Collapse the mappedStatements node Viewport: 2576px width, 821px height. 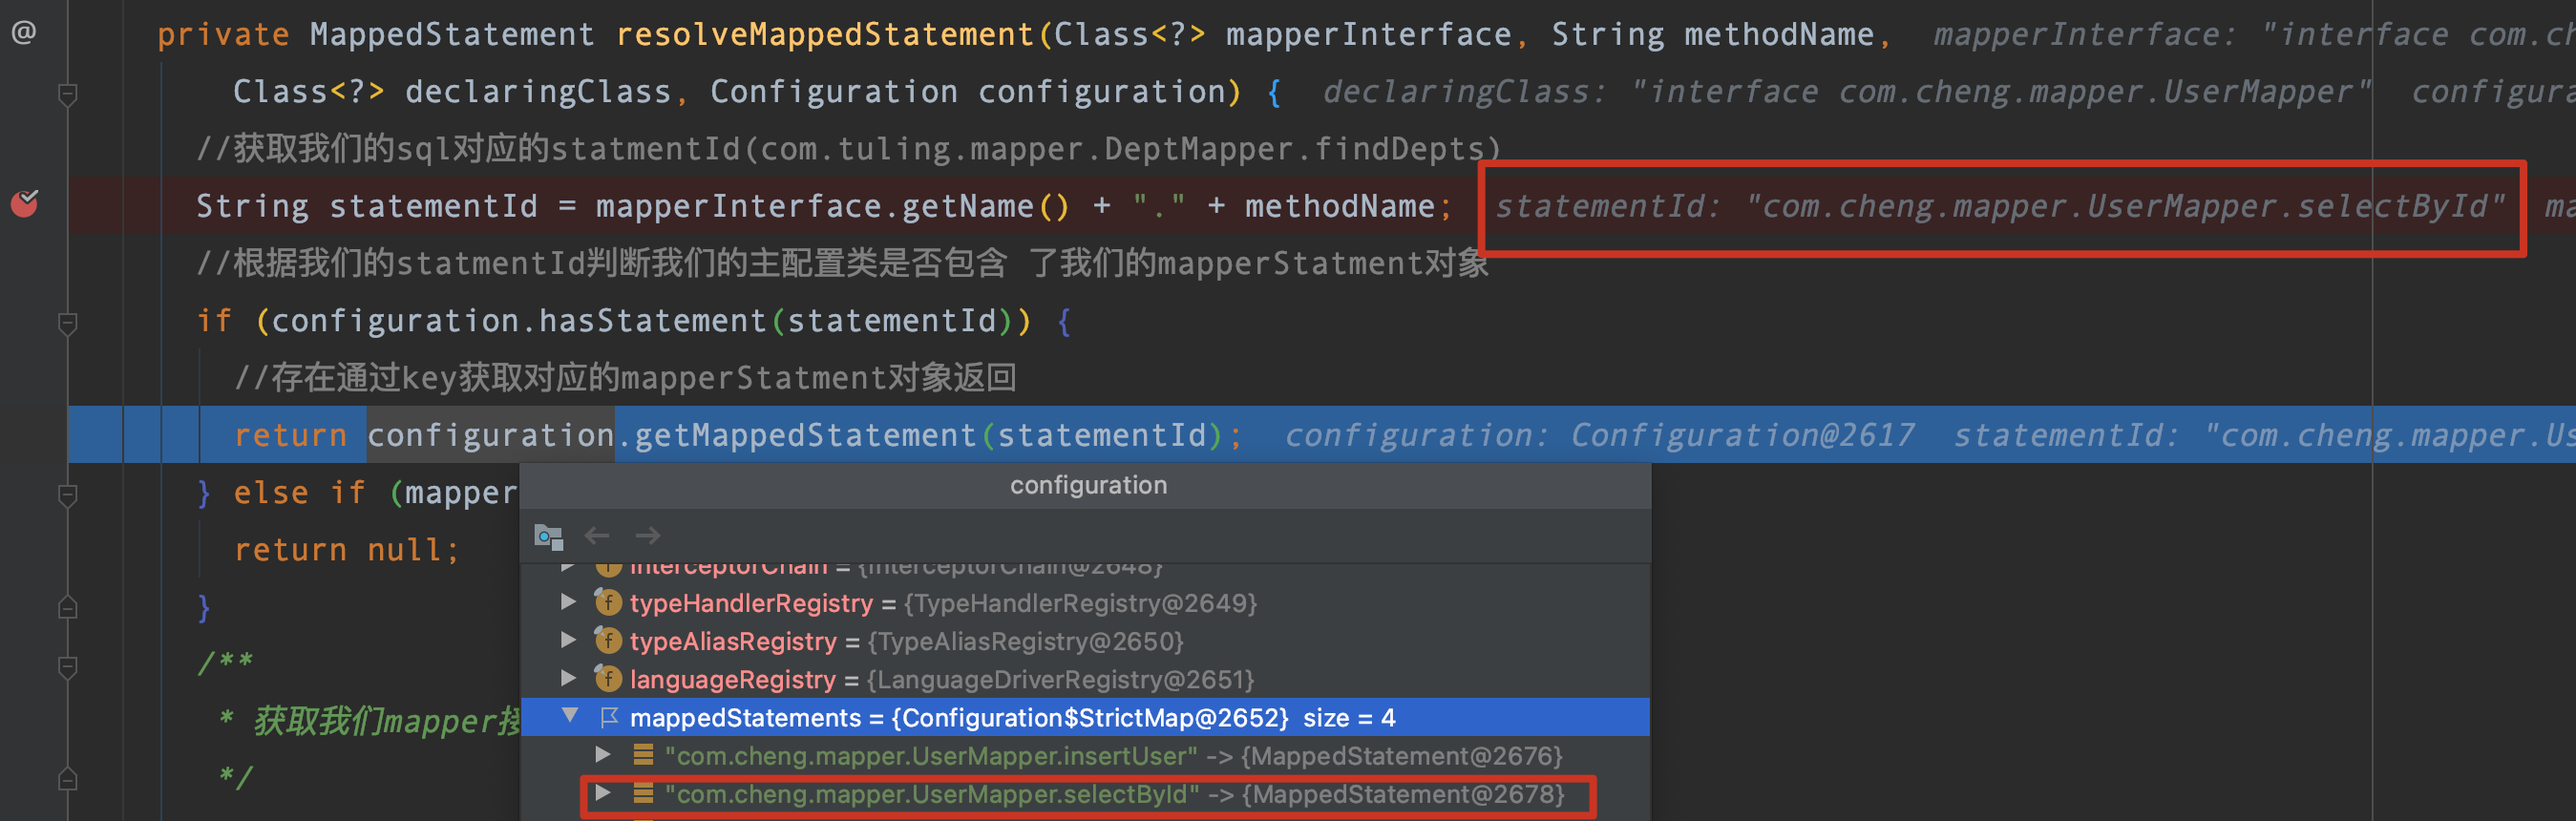click(570, 716)
